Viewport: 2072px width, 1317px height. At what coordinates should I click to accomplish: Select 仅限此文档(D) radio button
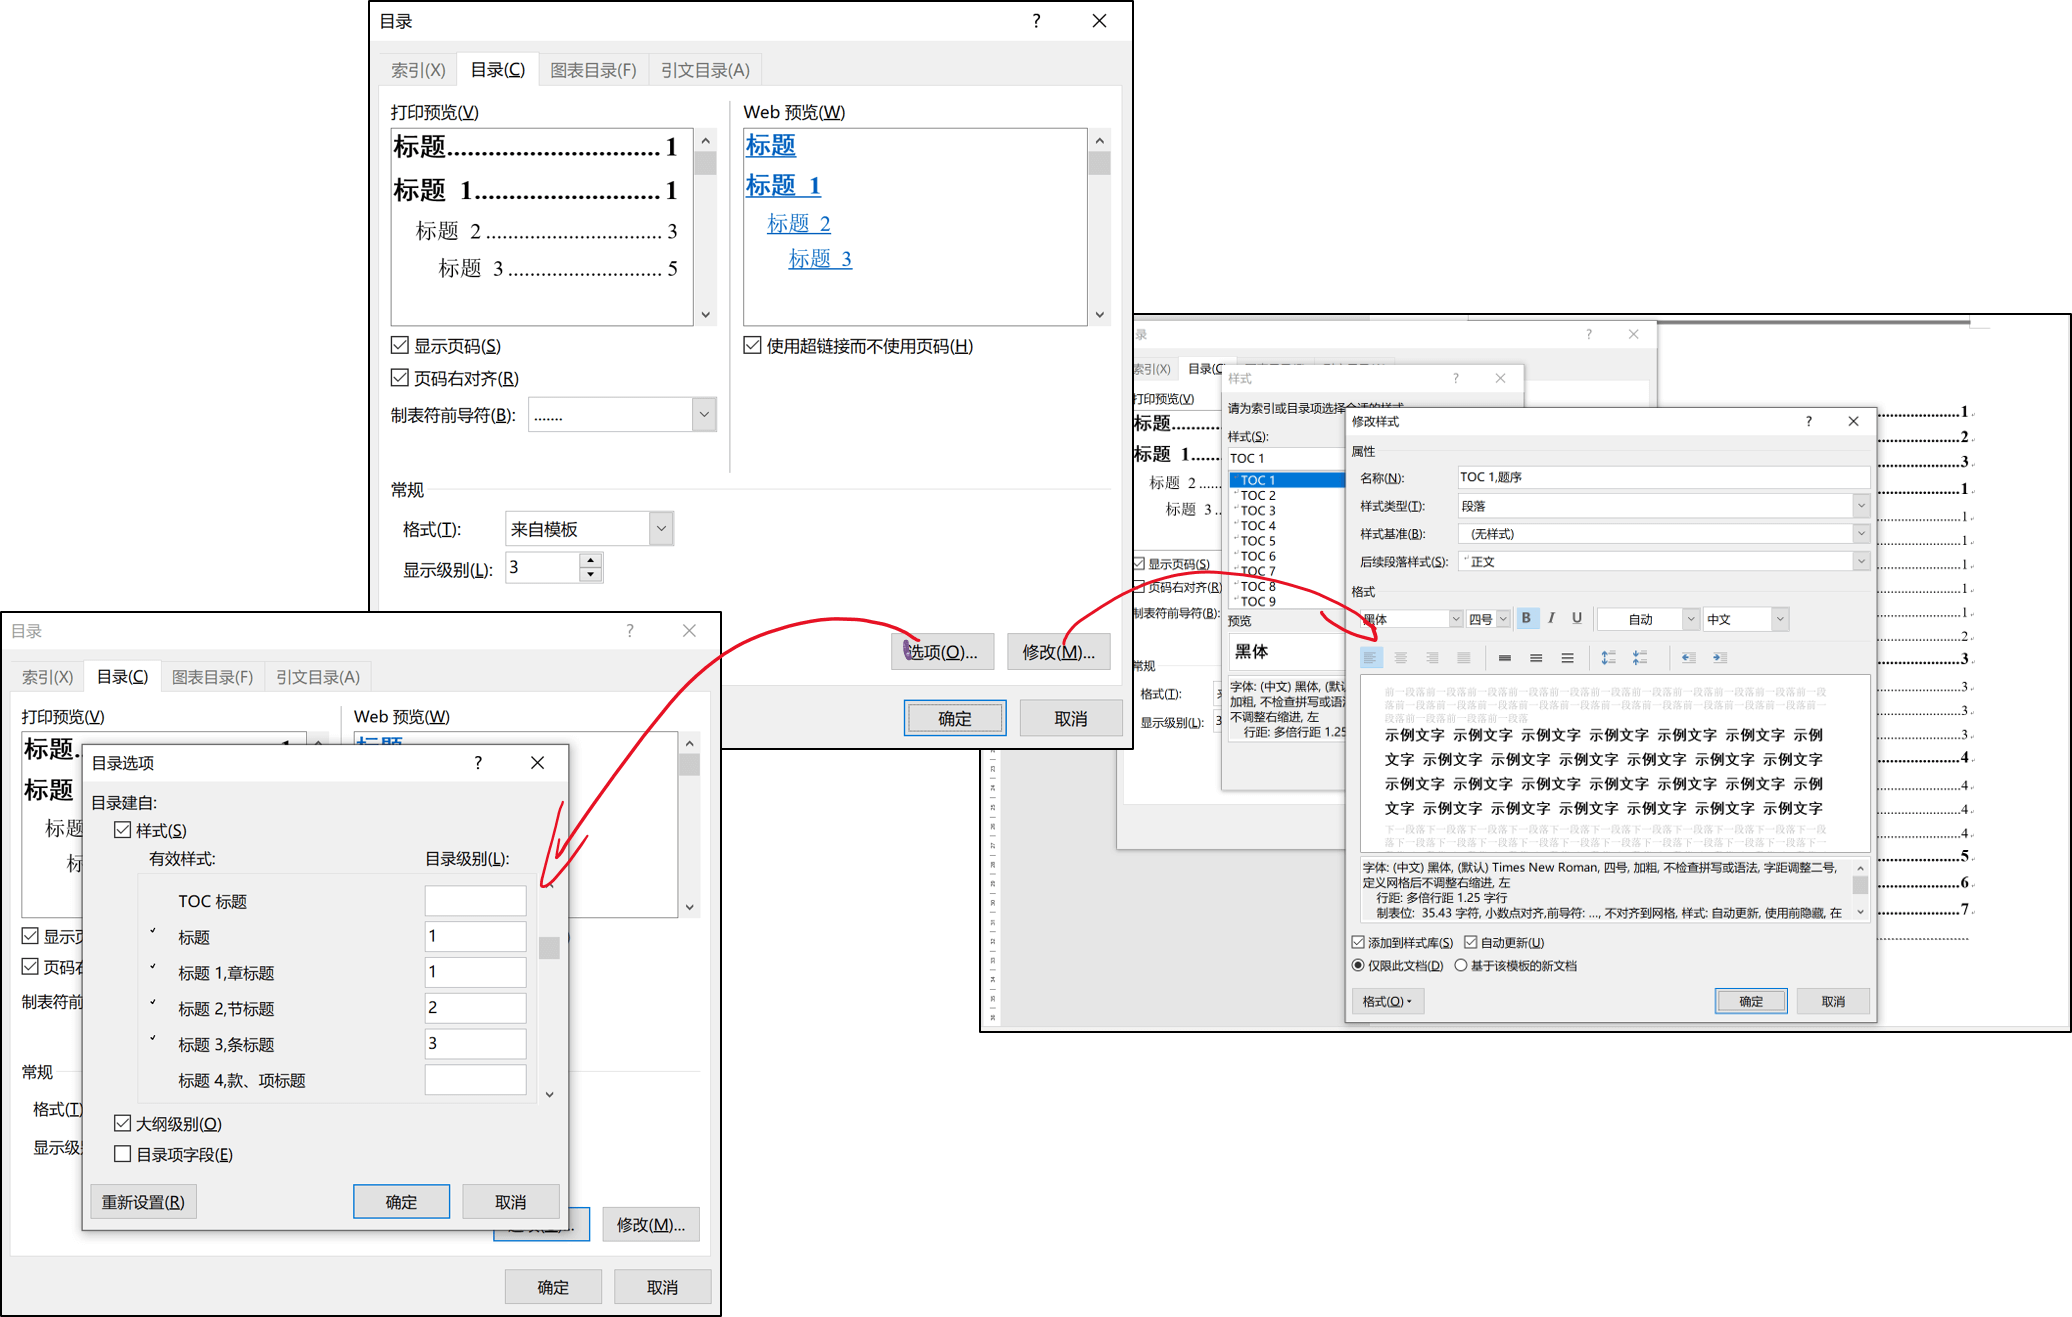(1358, 965)
